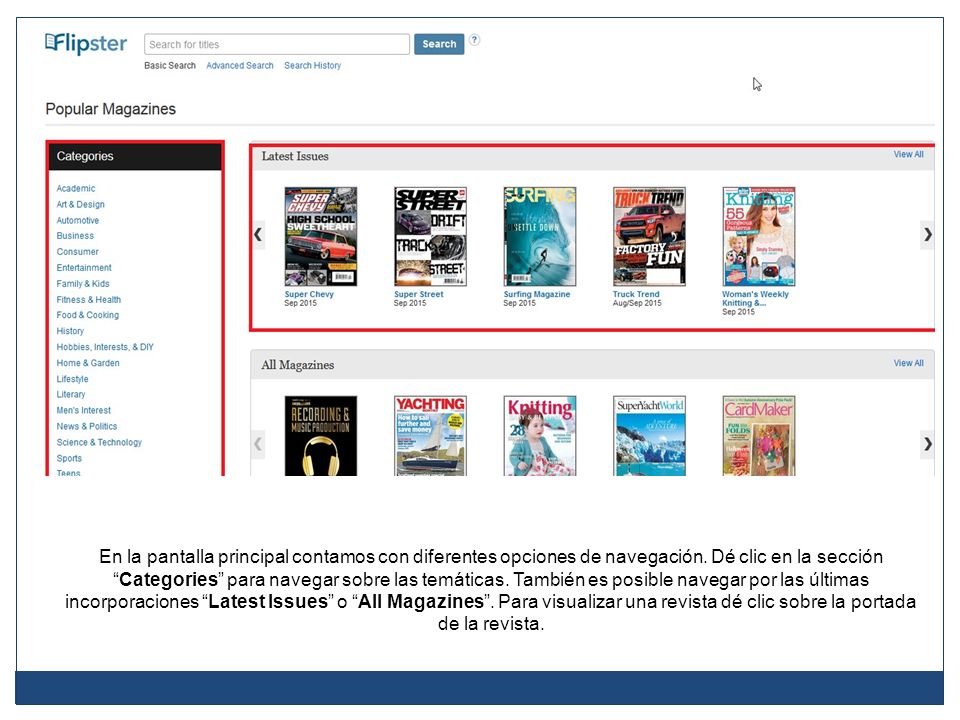The image size is (960, 720).
Task: Click the All Magazines next carousel arrow
Action: [928, 444]
